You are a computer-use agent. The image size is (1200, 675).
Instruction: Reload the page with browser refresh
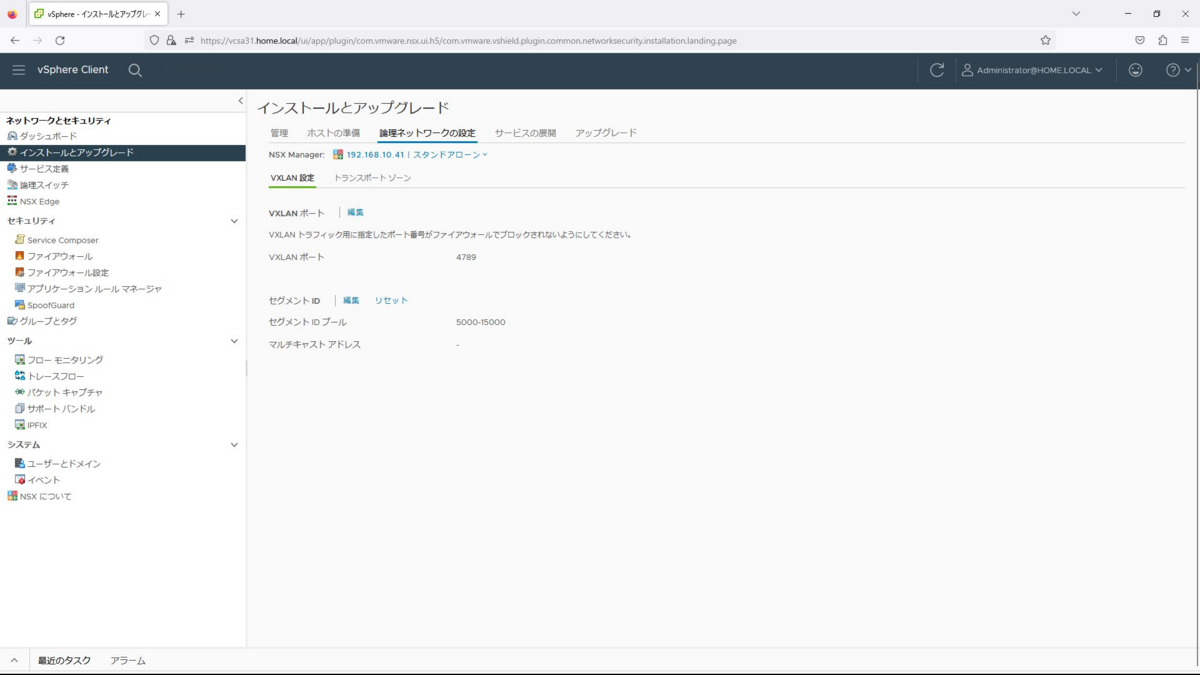point(60,40)
